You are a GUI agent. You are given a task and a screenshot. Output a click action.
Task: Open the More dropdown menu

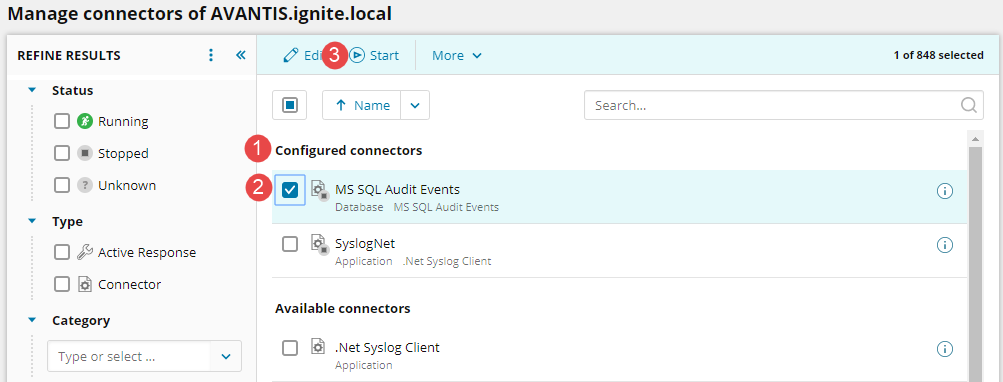point(457,56)
